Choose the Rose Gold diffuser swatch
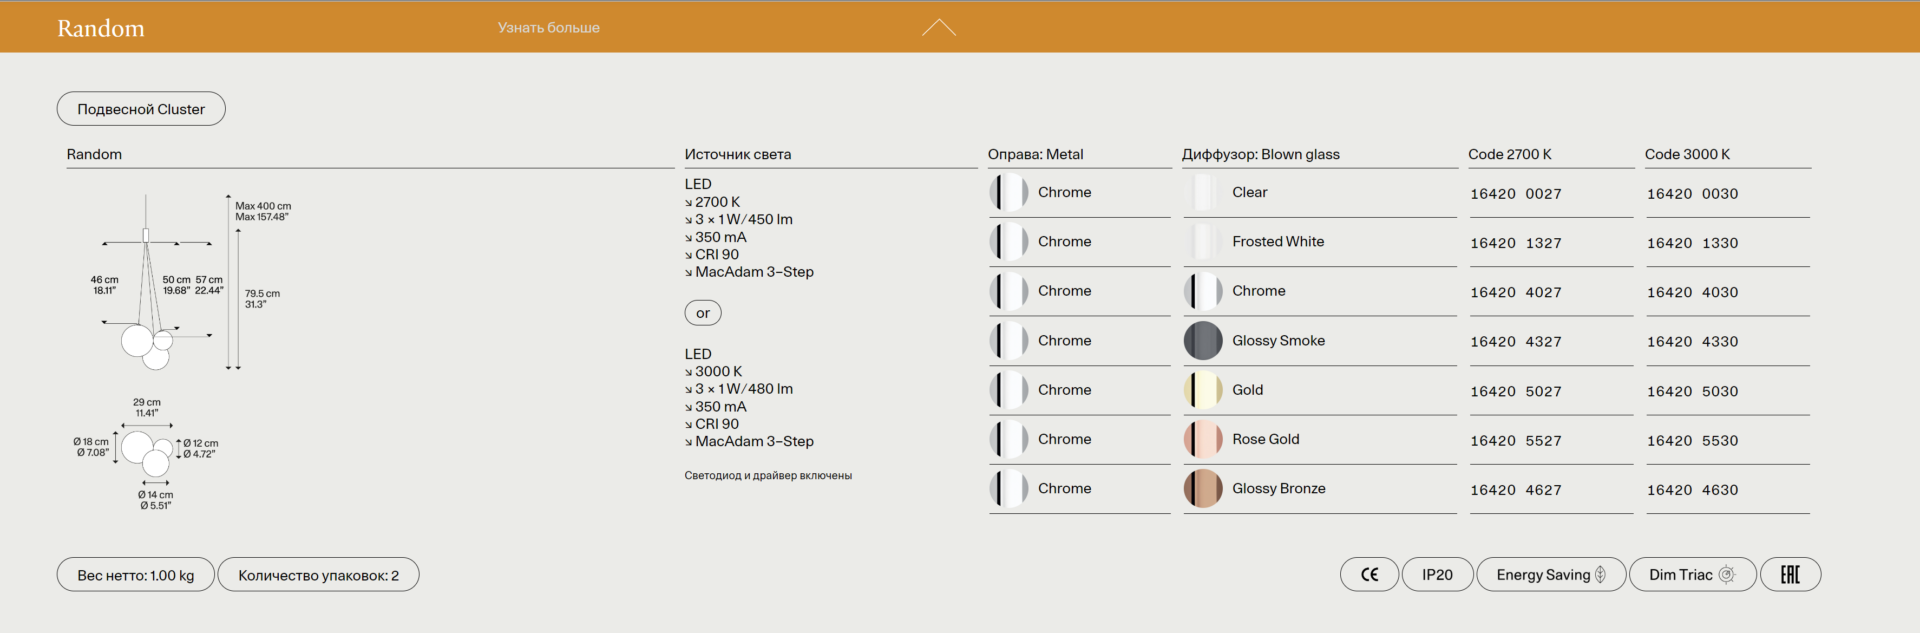 coord(1203,439)
